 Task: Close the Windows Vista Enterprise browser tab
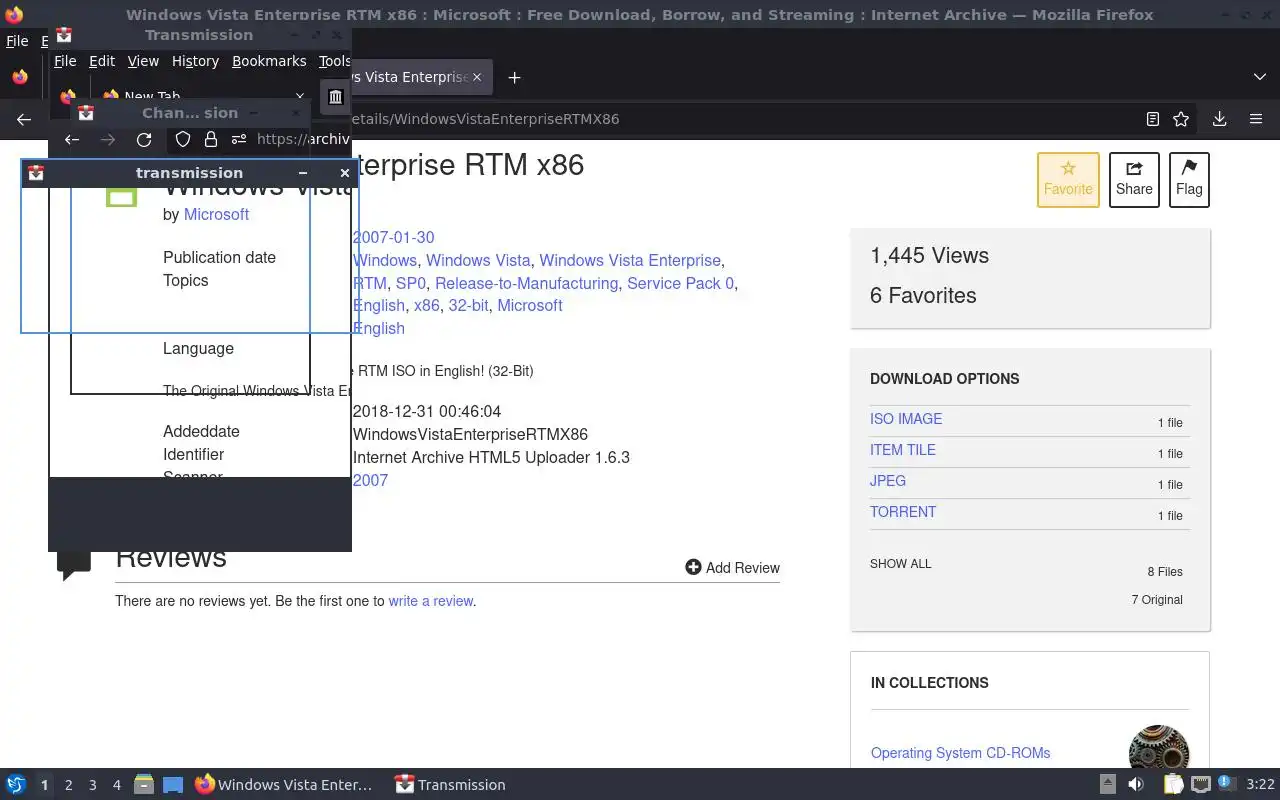(477, 77)
